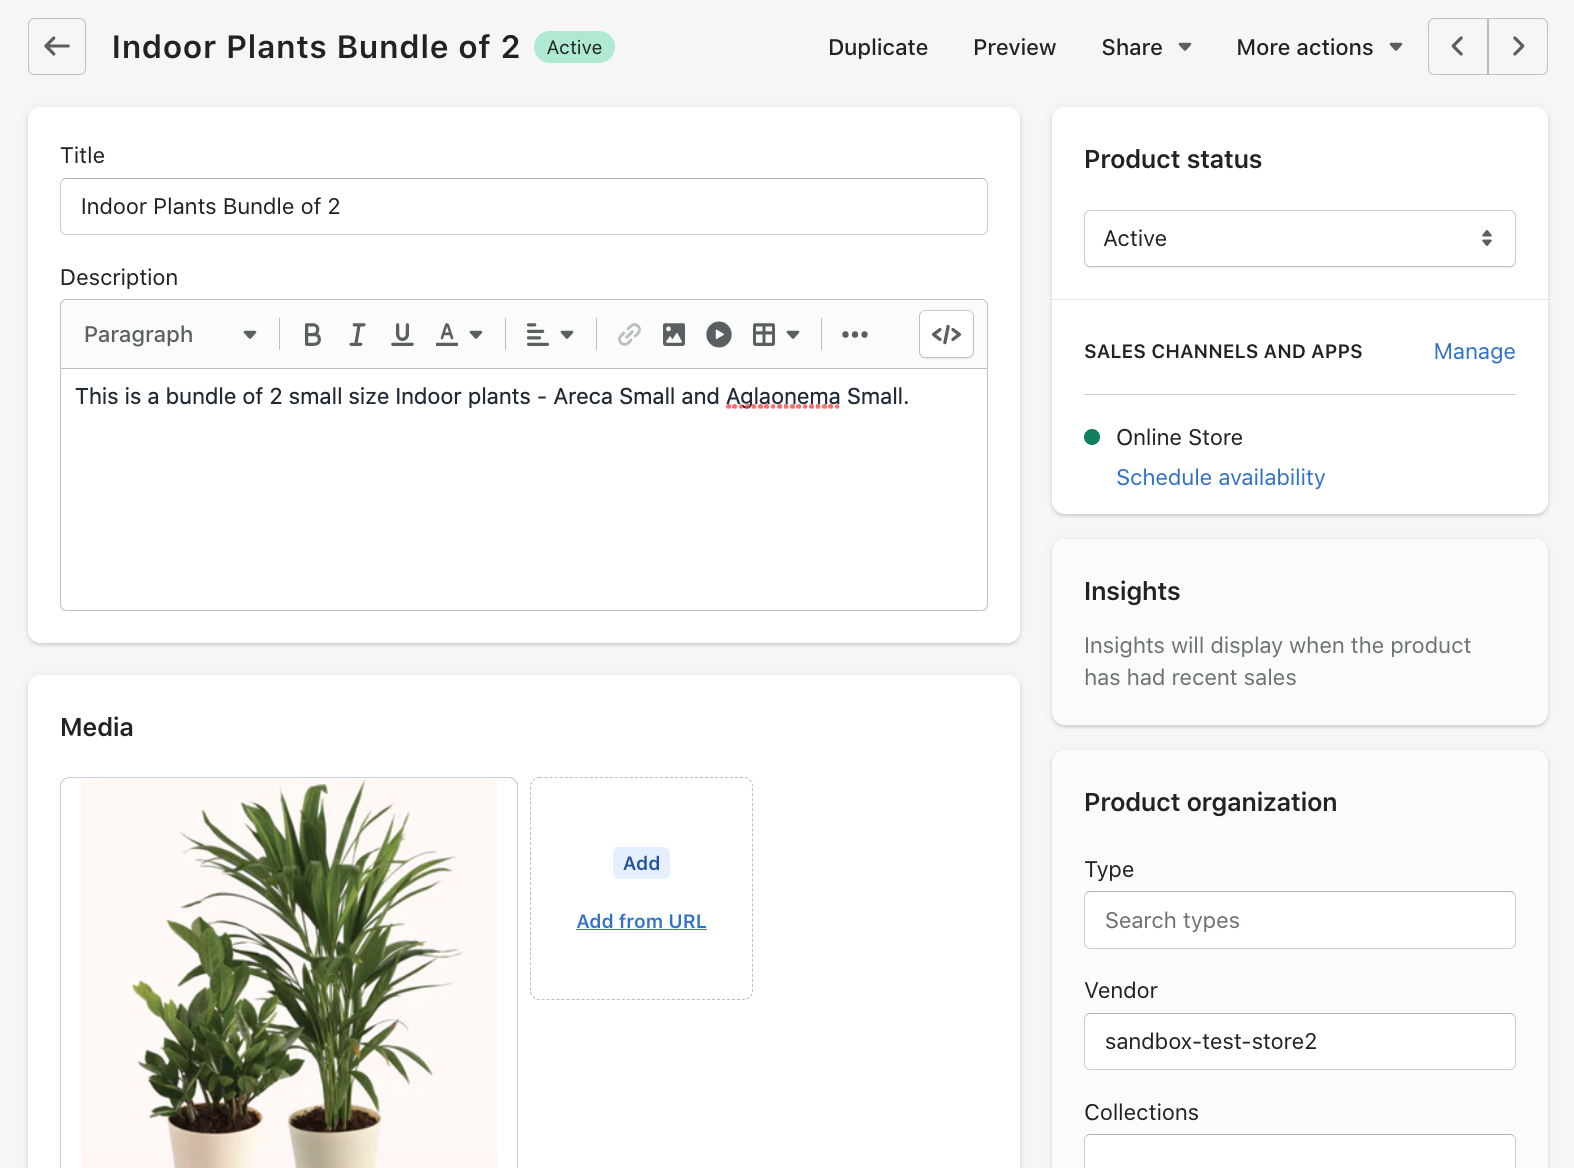The height and width of the screenshot is (1168, 1574).
Task: Open more formatting options ellipsis
Action: coord(855,335)
